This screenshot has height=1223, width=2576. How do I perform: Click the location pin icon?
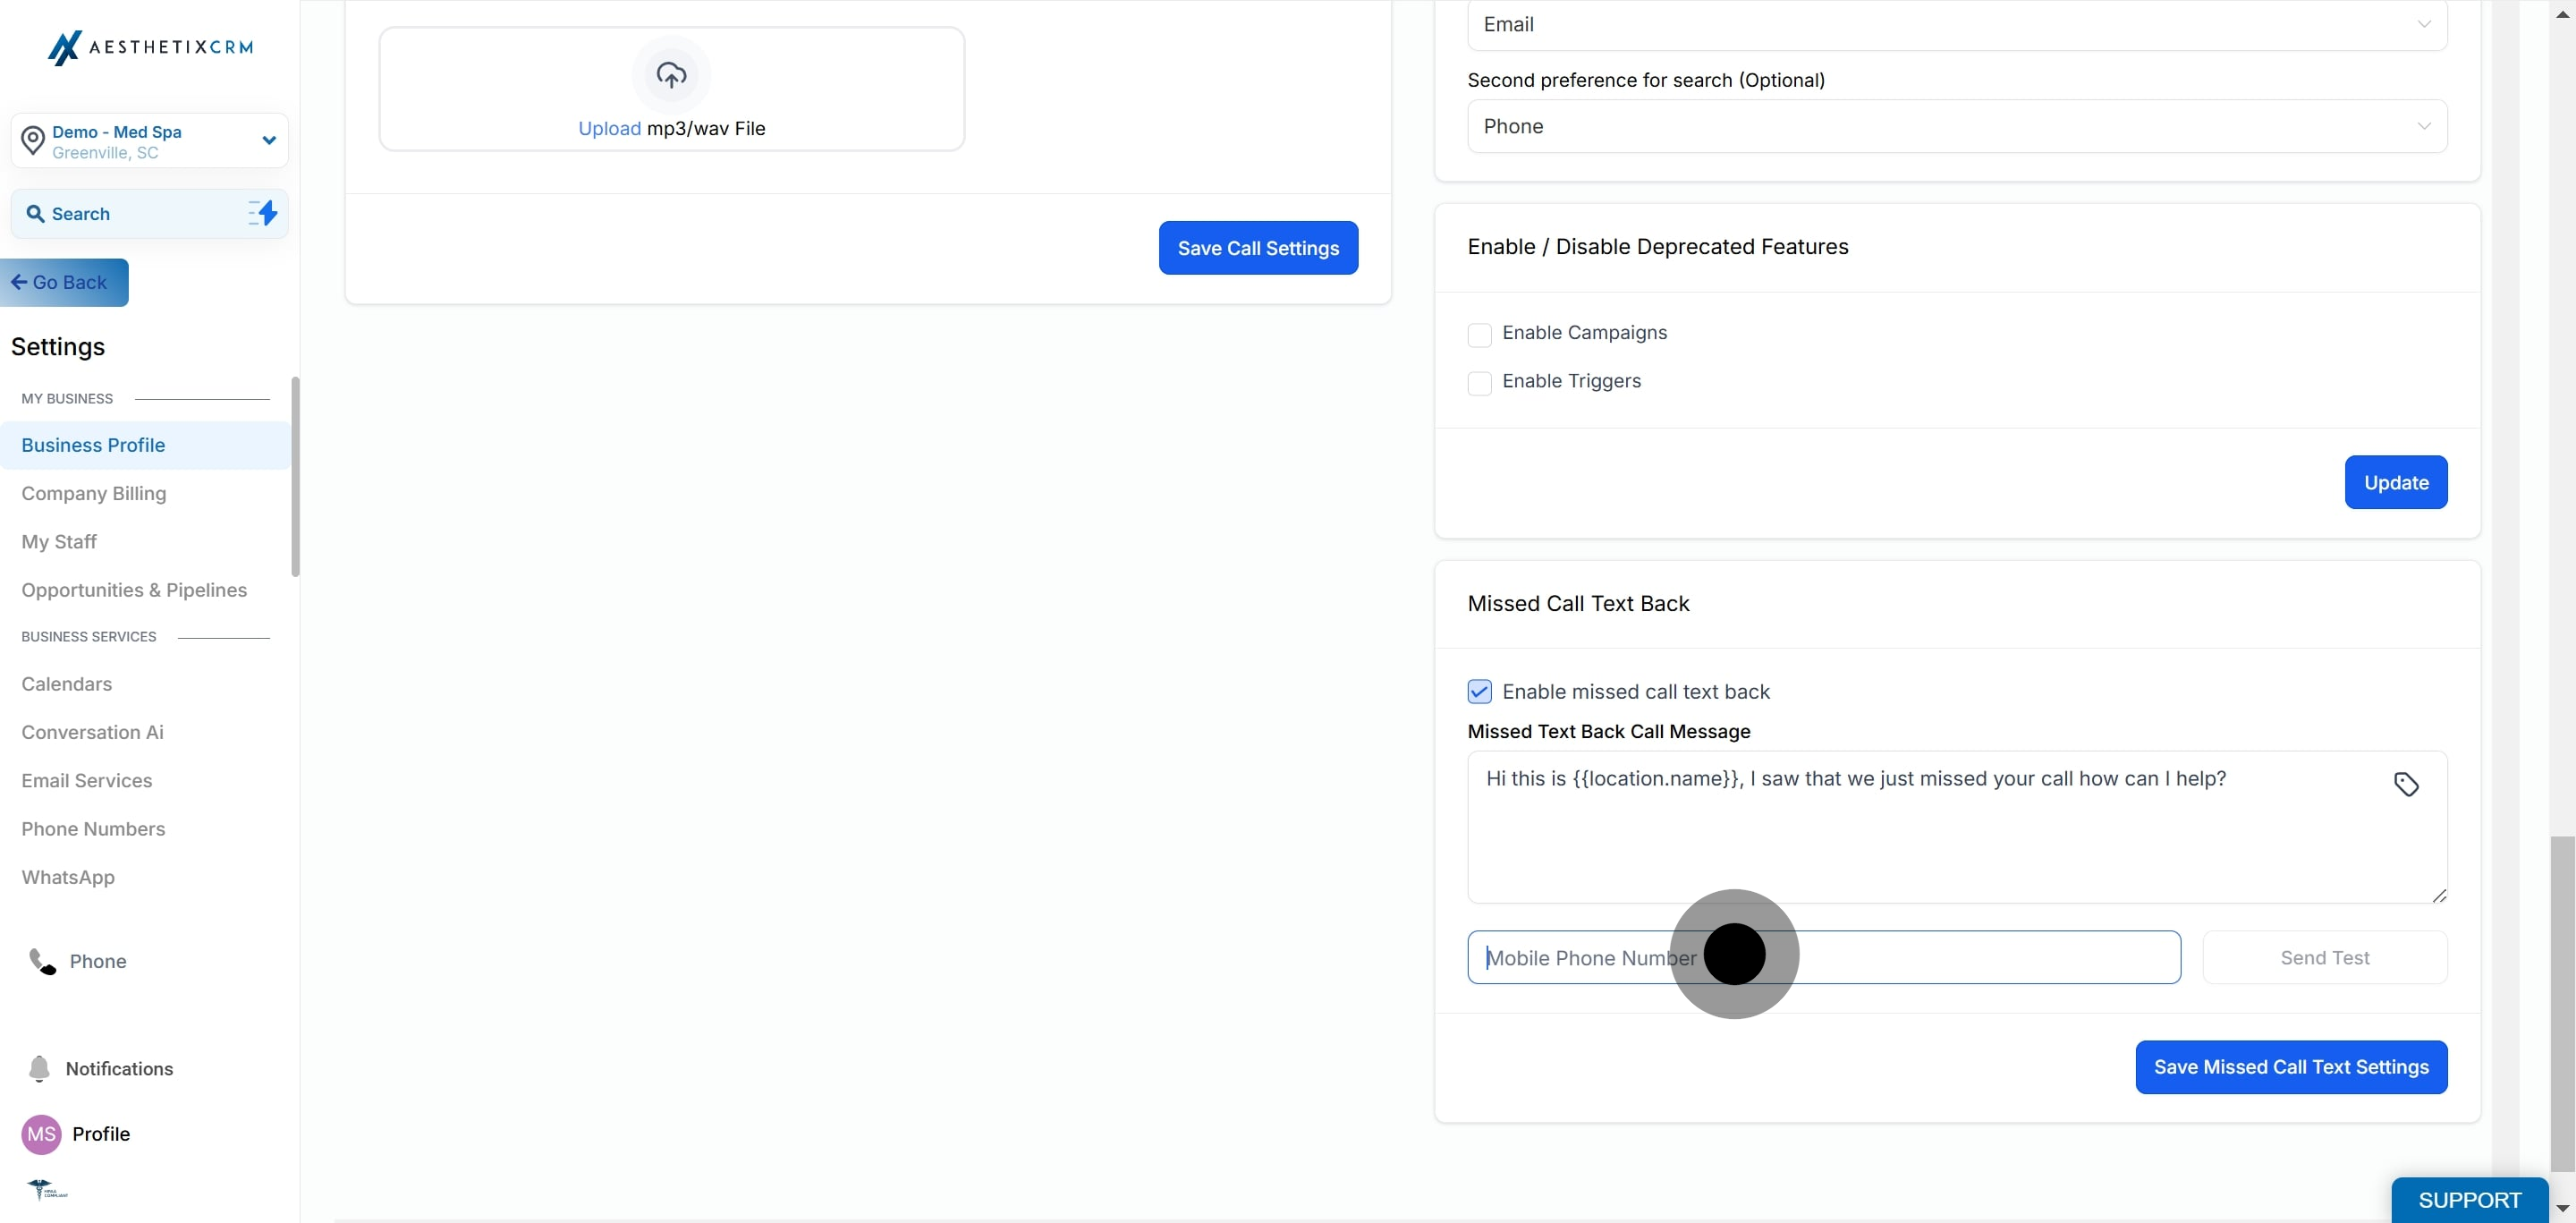[33, 141]
